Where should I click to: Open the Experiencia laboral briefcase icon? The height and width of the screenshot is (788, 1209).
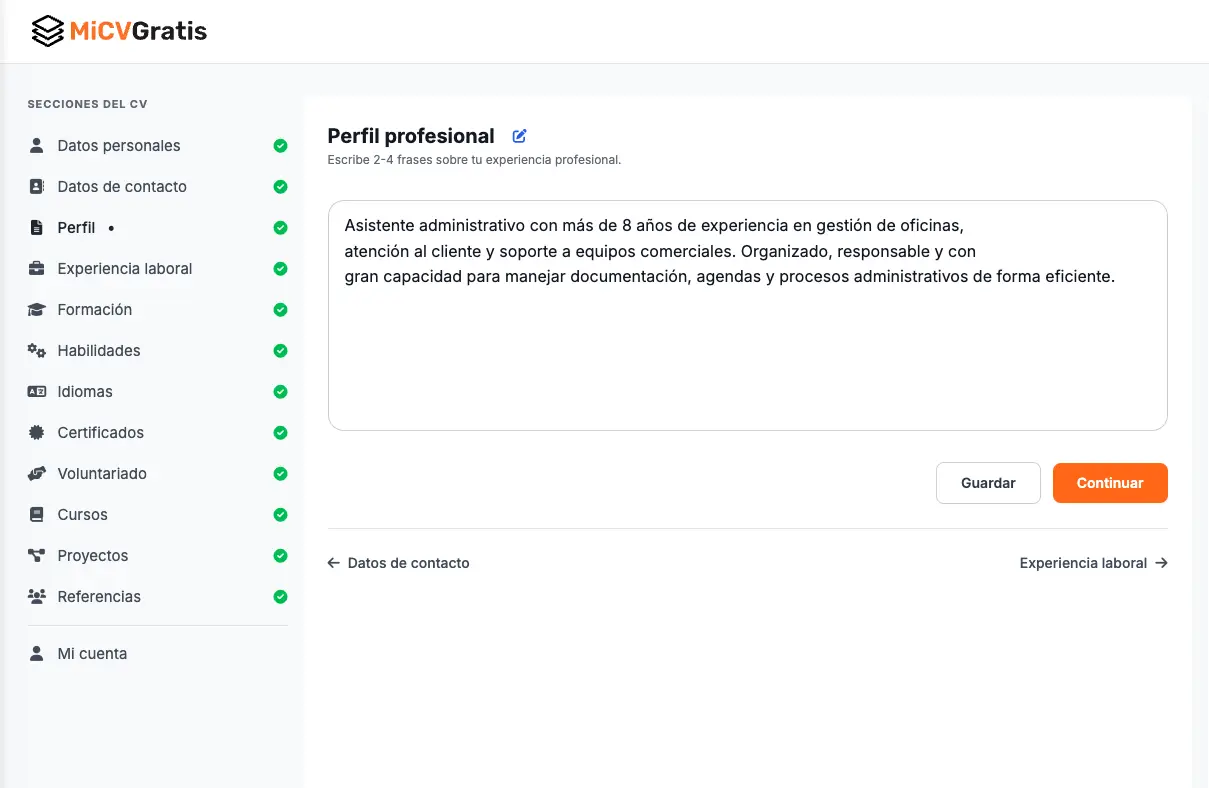pos(37,269)
